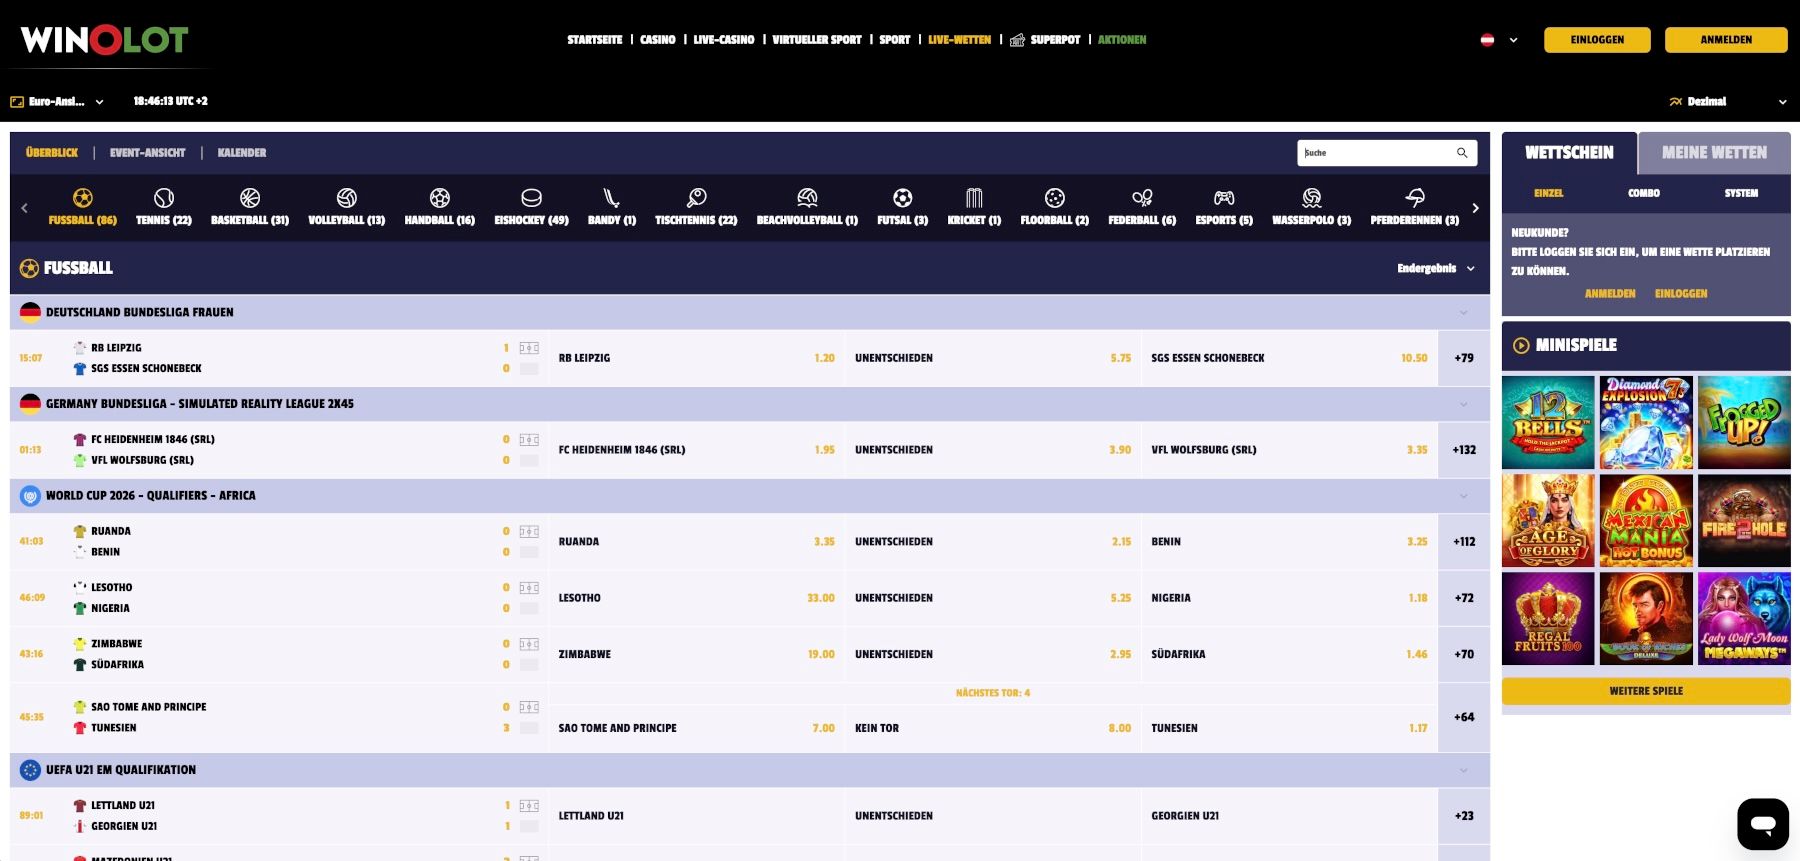Follow Anmelden link in Wettschein panel
Screen dimensions: 1800x861
[1610, 294]
